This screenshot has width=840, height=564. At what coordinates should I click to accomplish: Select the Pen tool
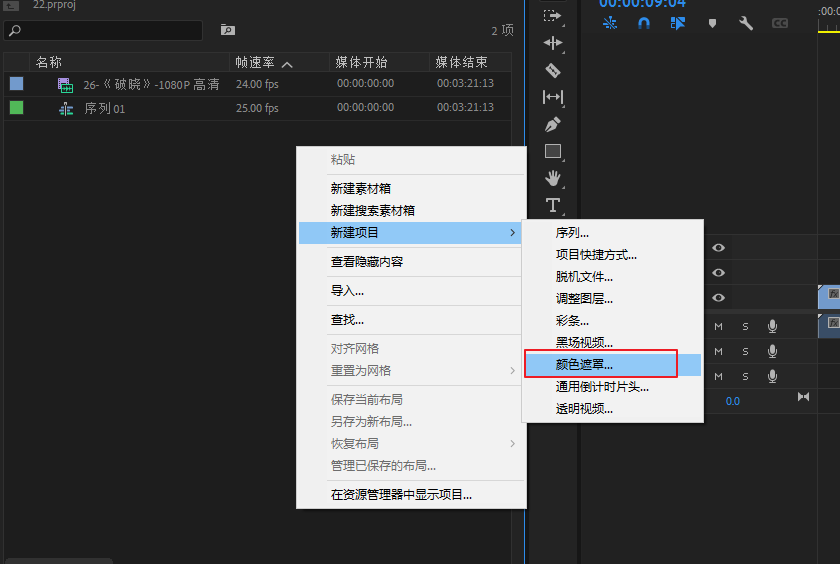pyautogui.click(x=553, y=125)
